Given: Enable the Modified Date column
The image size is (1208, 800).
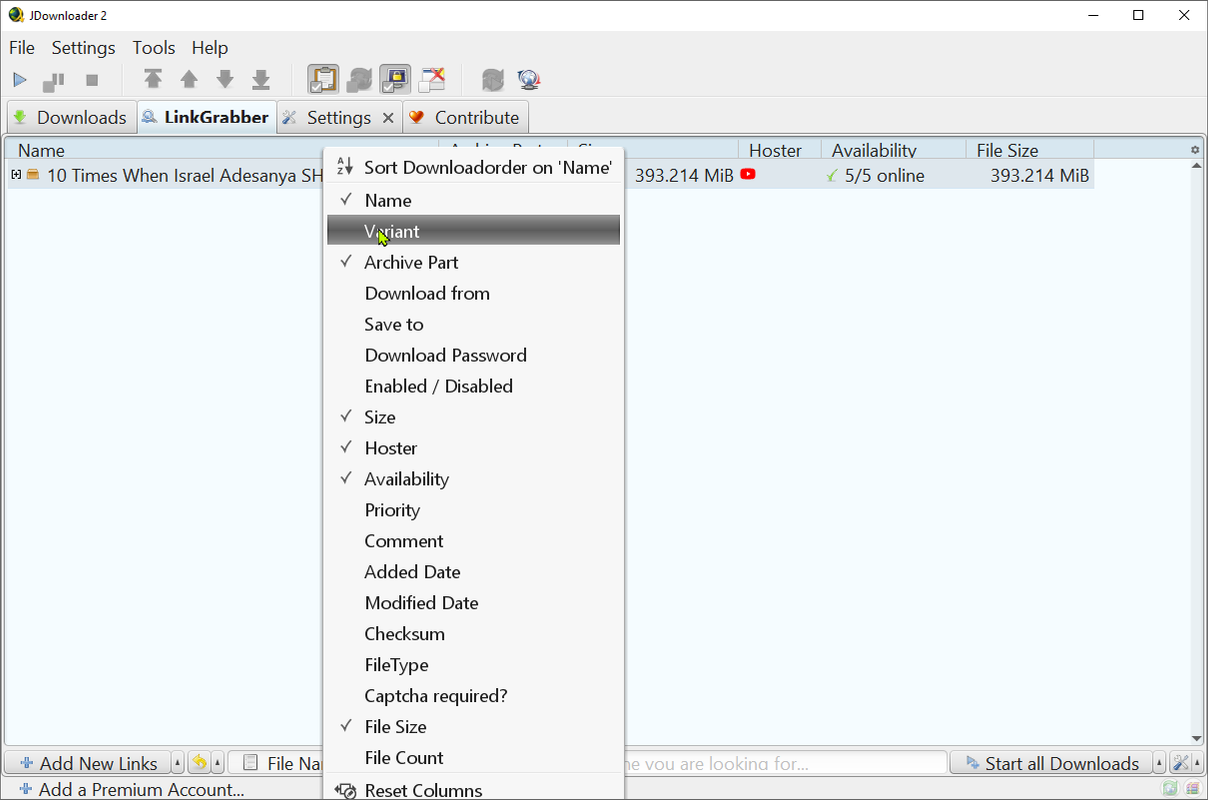Looking at the screenshot, I should [x=473, y=603].
